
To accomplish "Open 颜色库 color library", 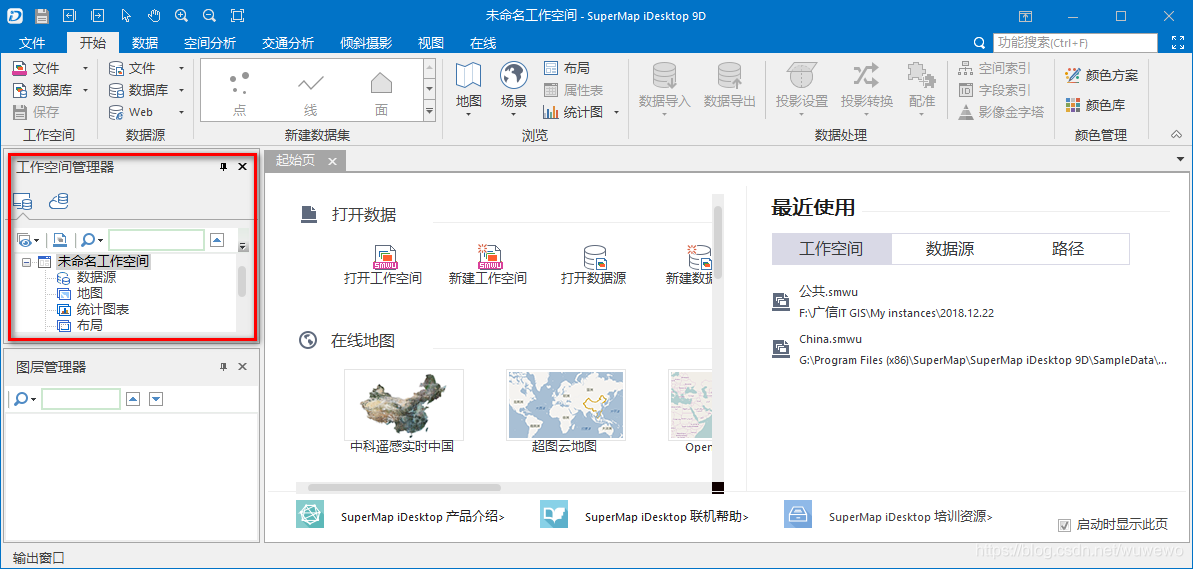I will pos(1095,105).
